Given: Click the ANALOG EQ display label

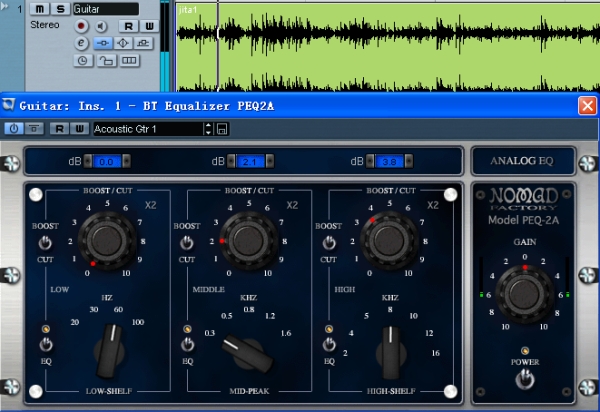Looking at the screenshot, I should [x=522, y=161].
